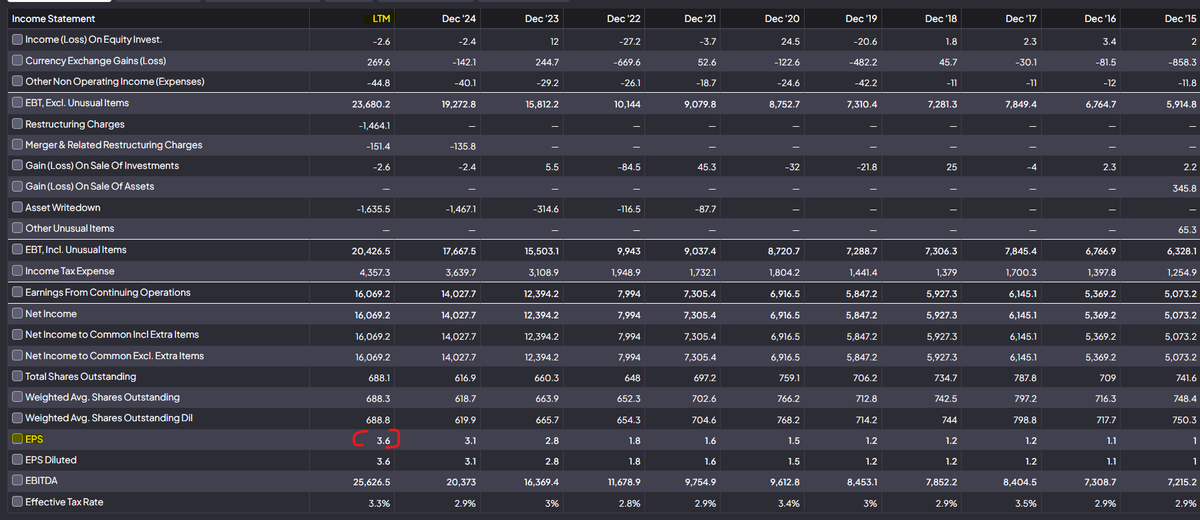The width and height of the screenshot is (1200, 520).
Task: Click the LTM column header
Action: click(381, 19)
